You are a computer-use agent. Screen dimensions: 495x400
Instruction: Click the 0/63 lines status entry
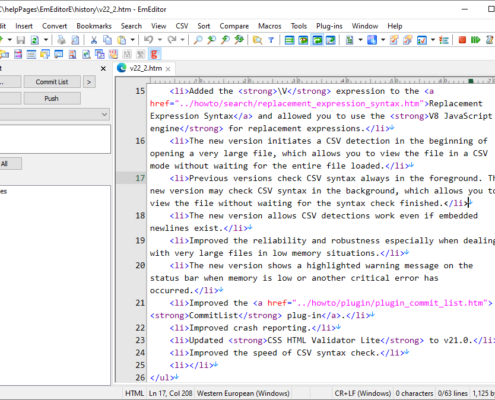point(453,393)
